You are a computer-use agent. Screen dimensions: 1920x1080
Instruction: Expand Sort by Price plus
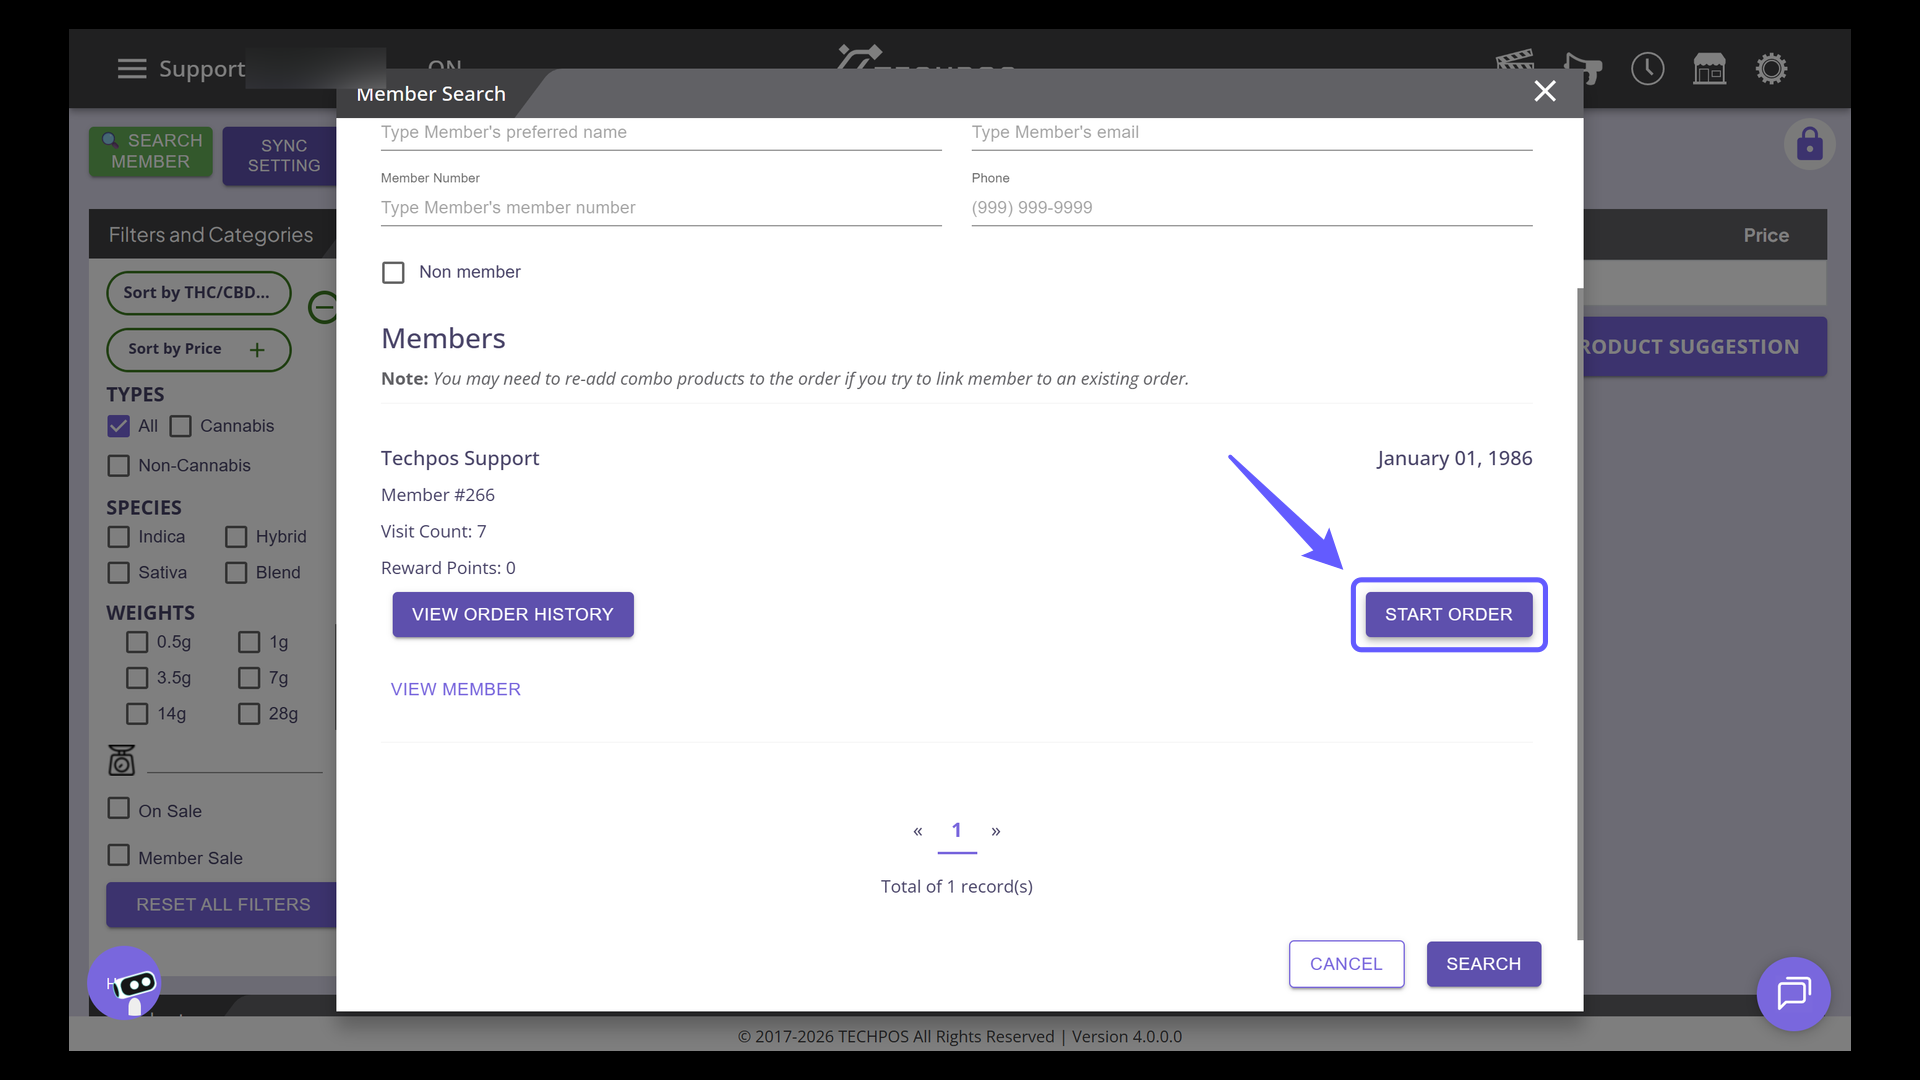coord(257,349)
